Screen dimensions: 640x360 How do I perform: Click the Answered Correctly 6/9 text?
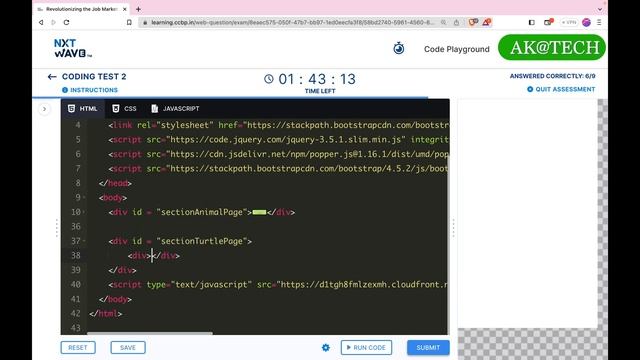[552, 76]
